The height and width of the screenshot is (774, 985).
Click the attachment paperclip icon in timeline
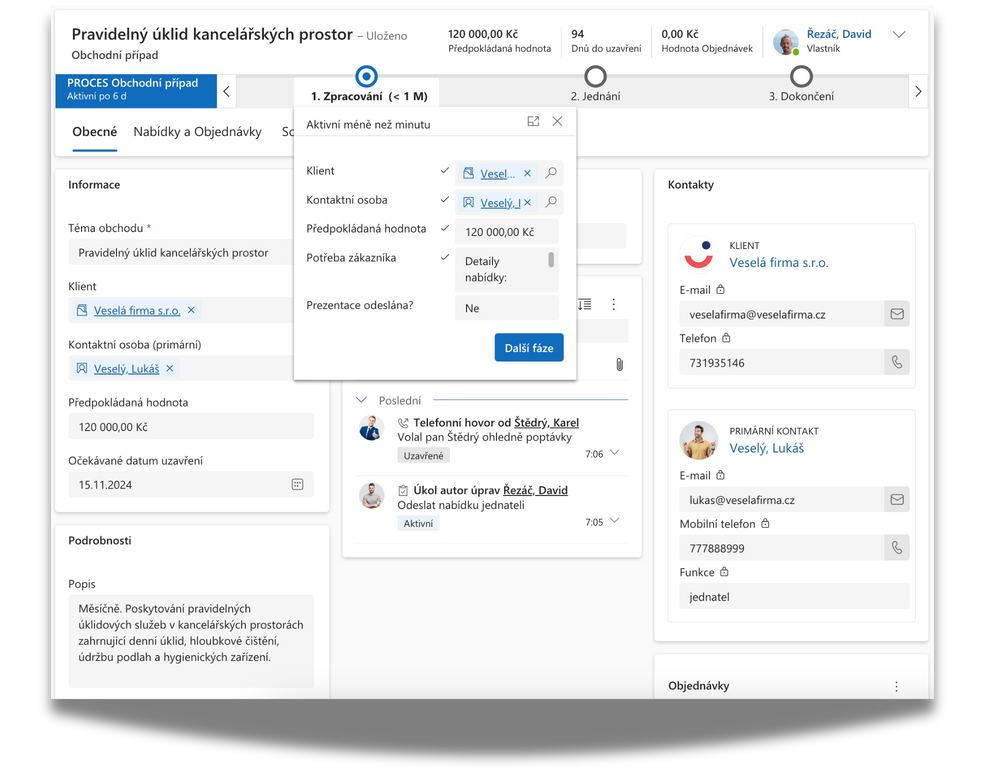619,364
